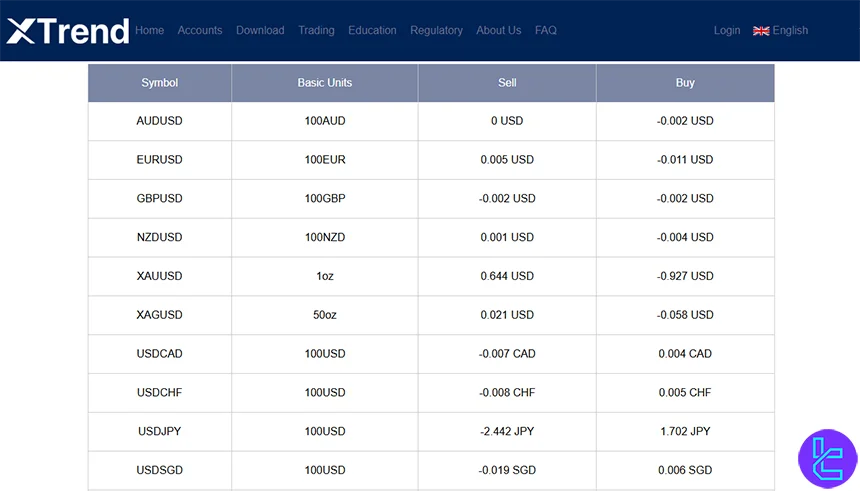Viewport: 860px width, 491px height.
Task: Click the XTrend logo
Action: click(68, 31)
